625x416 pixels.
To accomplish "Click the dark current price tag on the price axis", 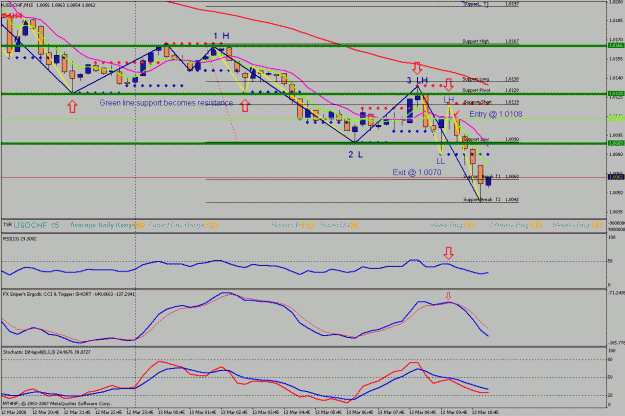I will [x=616, y=177].
